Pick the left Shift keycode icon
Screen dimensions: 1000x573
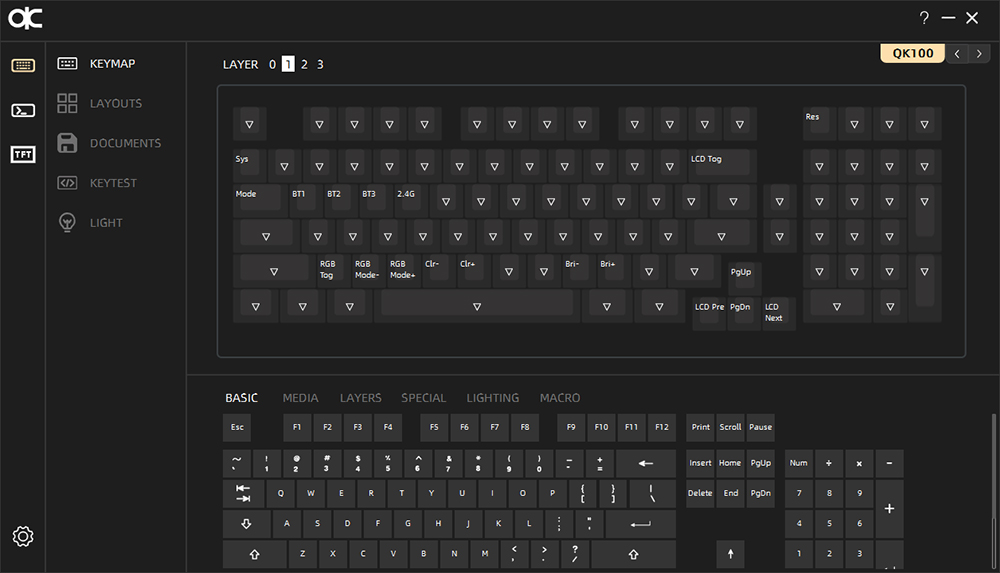coord(254,554)
